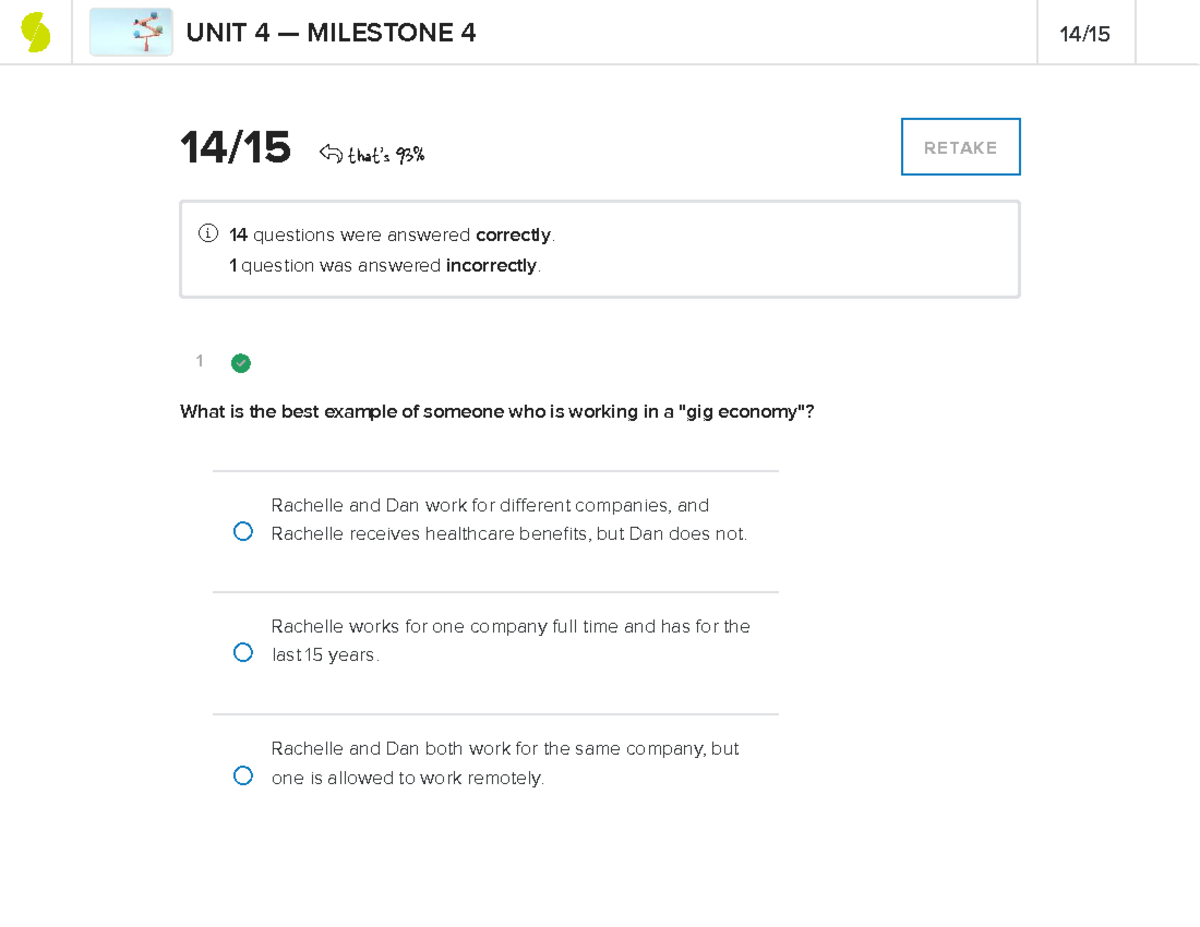
Task: Click the handwritten 'that's 93%' note
Action: click(x=386, y=154)
